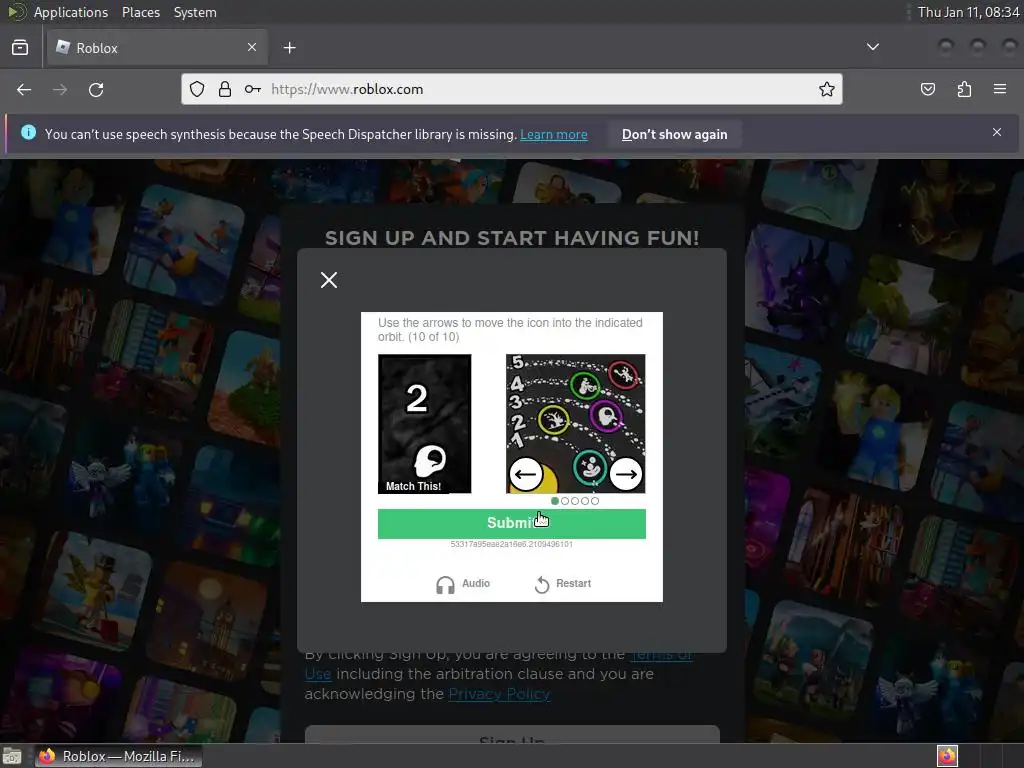The height and width of the screenshot is (768, 1024).
Task: Open the Firefox View icon
Action: coord(20,48)
